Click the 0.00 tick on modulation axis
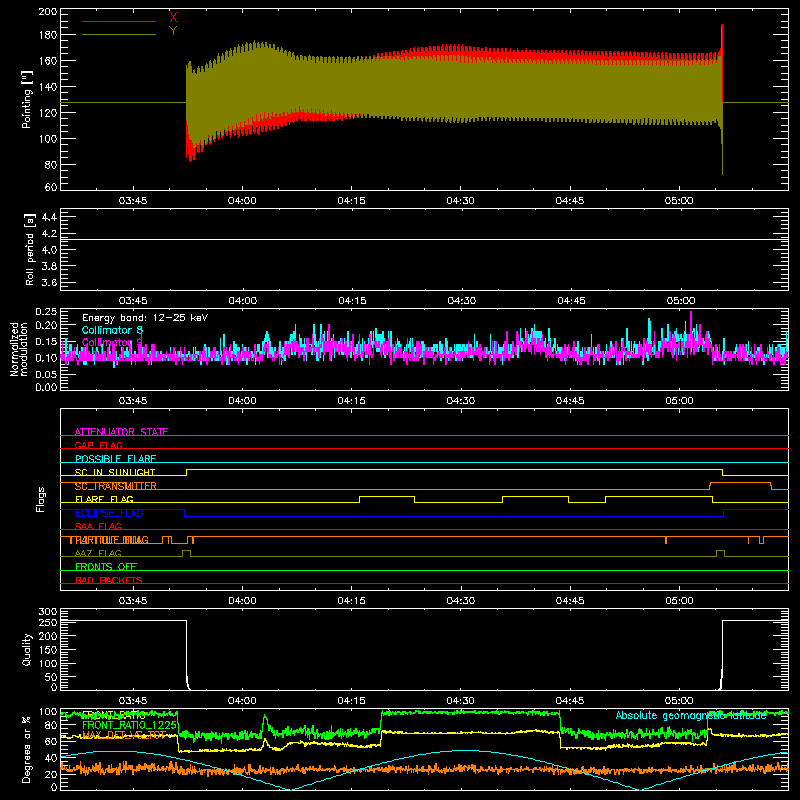 coord(46,387)
